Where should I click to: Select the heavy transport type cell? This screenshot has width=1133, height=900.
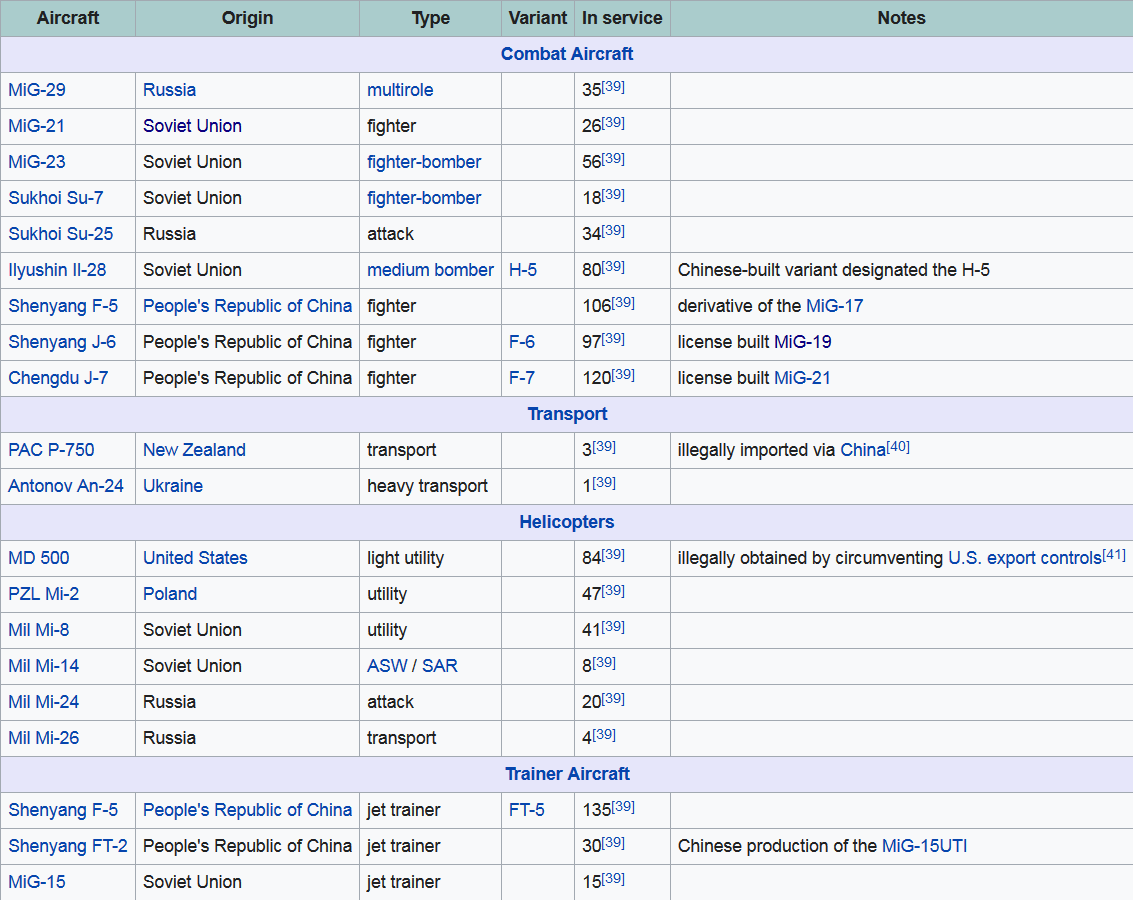[430, 486]
